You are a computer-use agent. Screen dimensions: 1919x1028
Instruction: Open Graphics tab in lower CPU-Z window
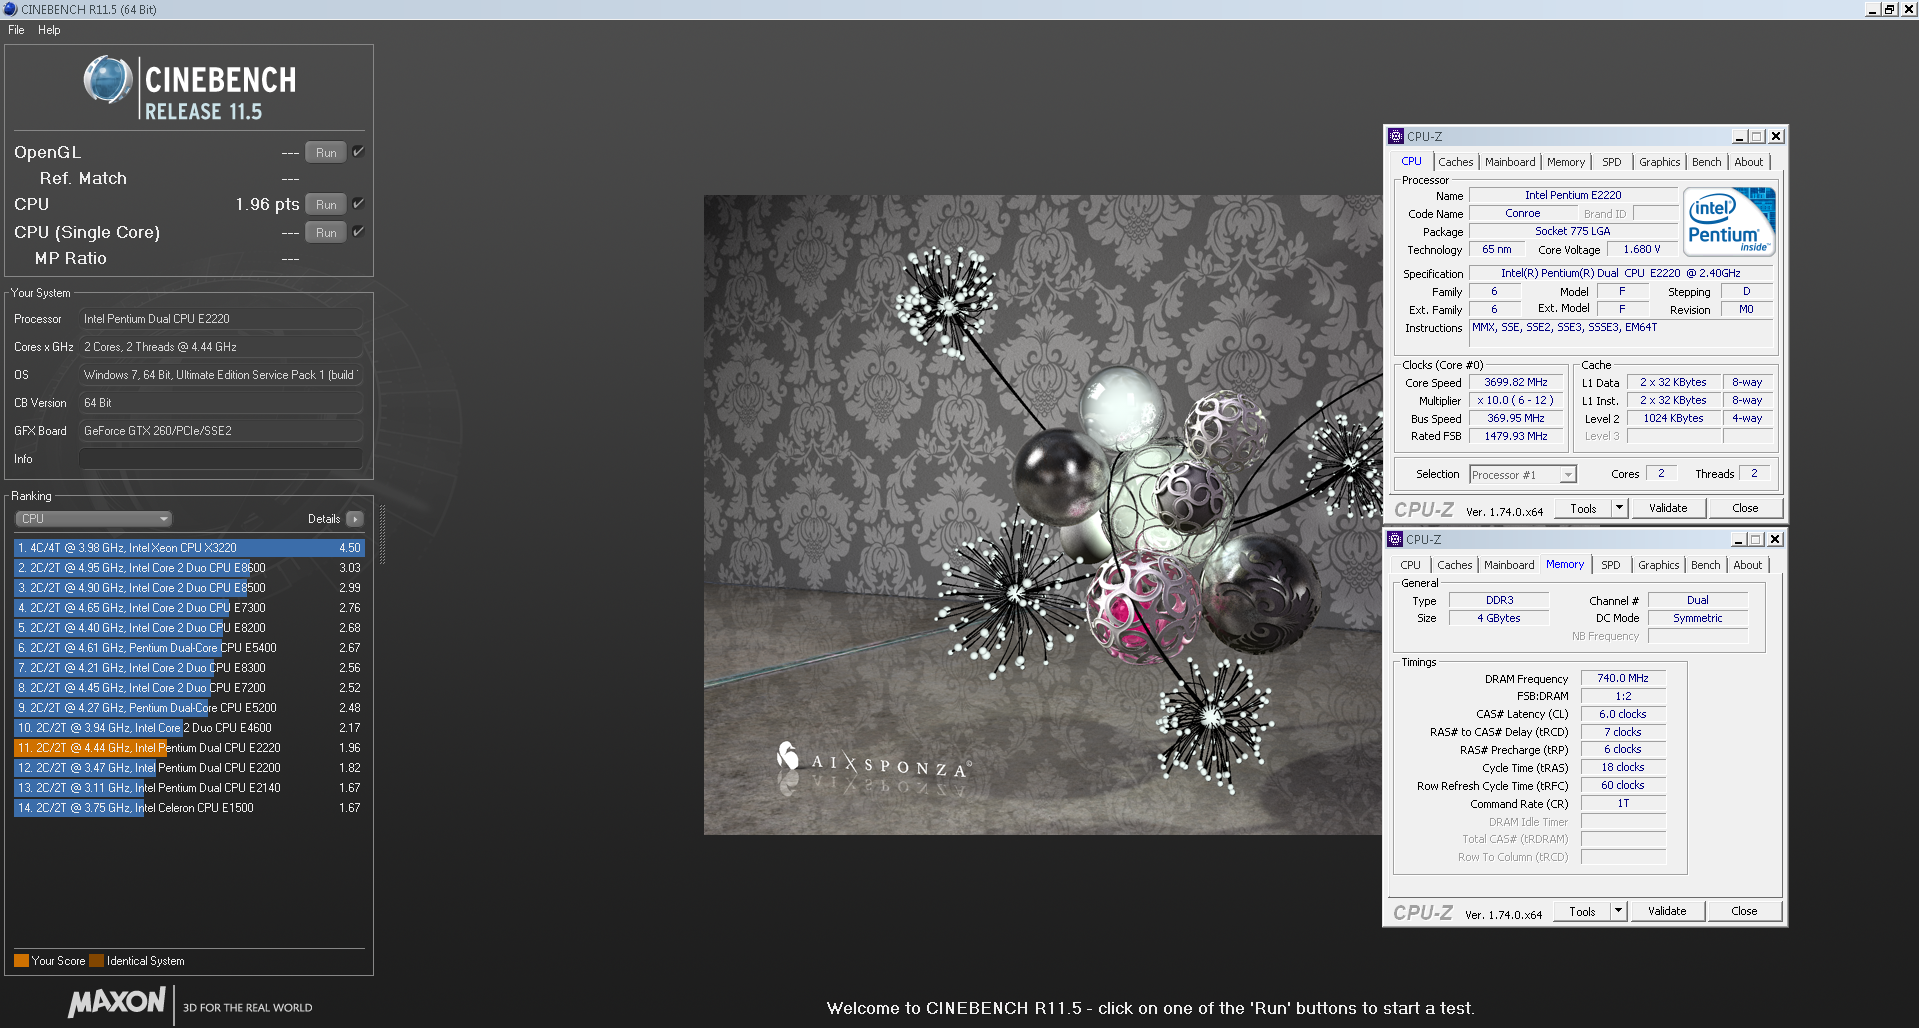[x=1658, y=565]
